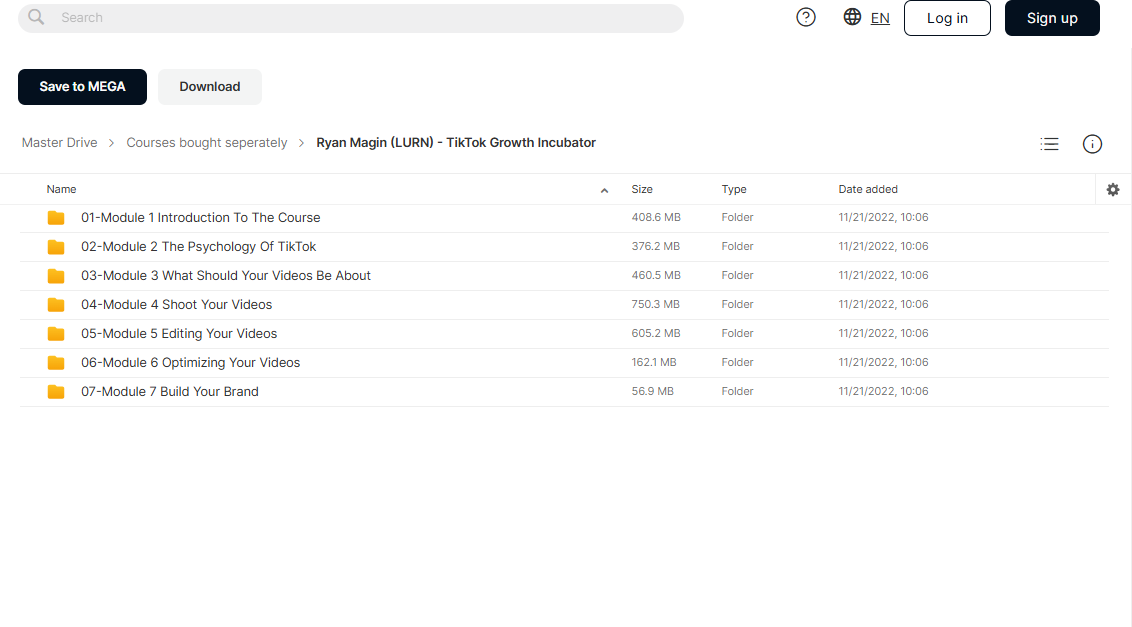Open column settings gear icon

coord(1113,189)
